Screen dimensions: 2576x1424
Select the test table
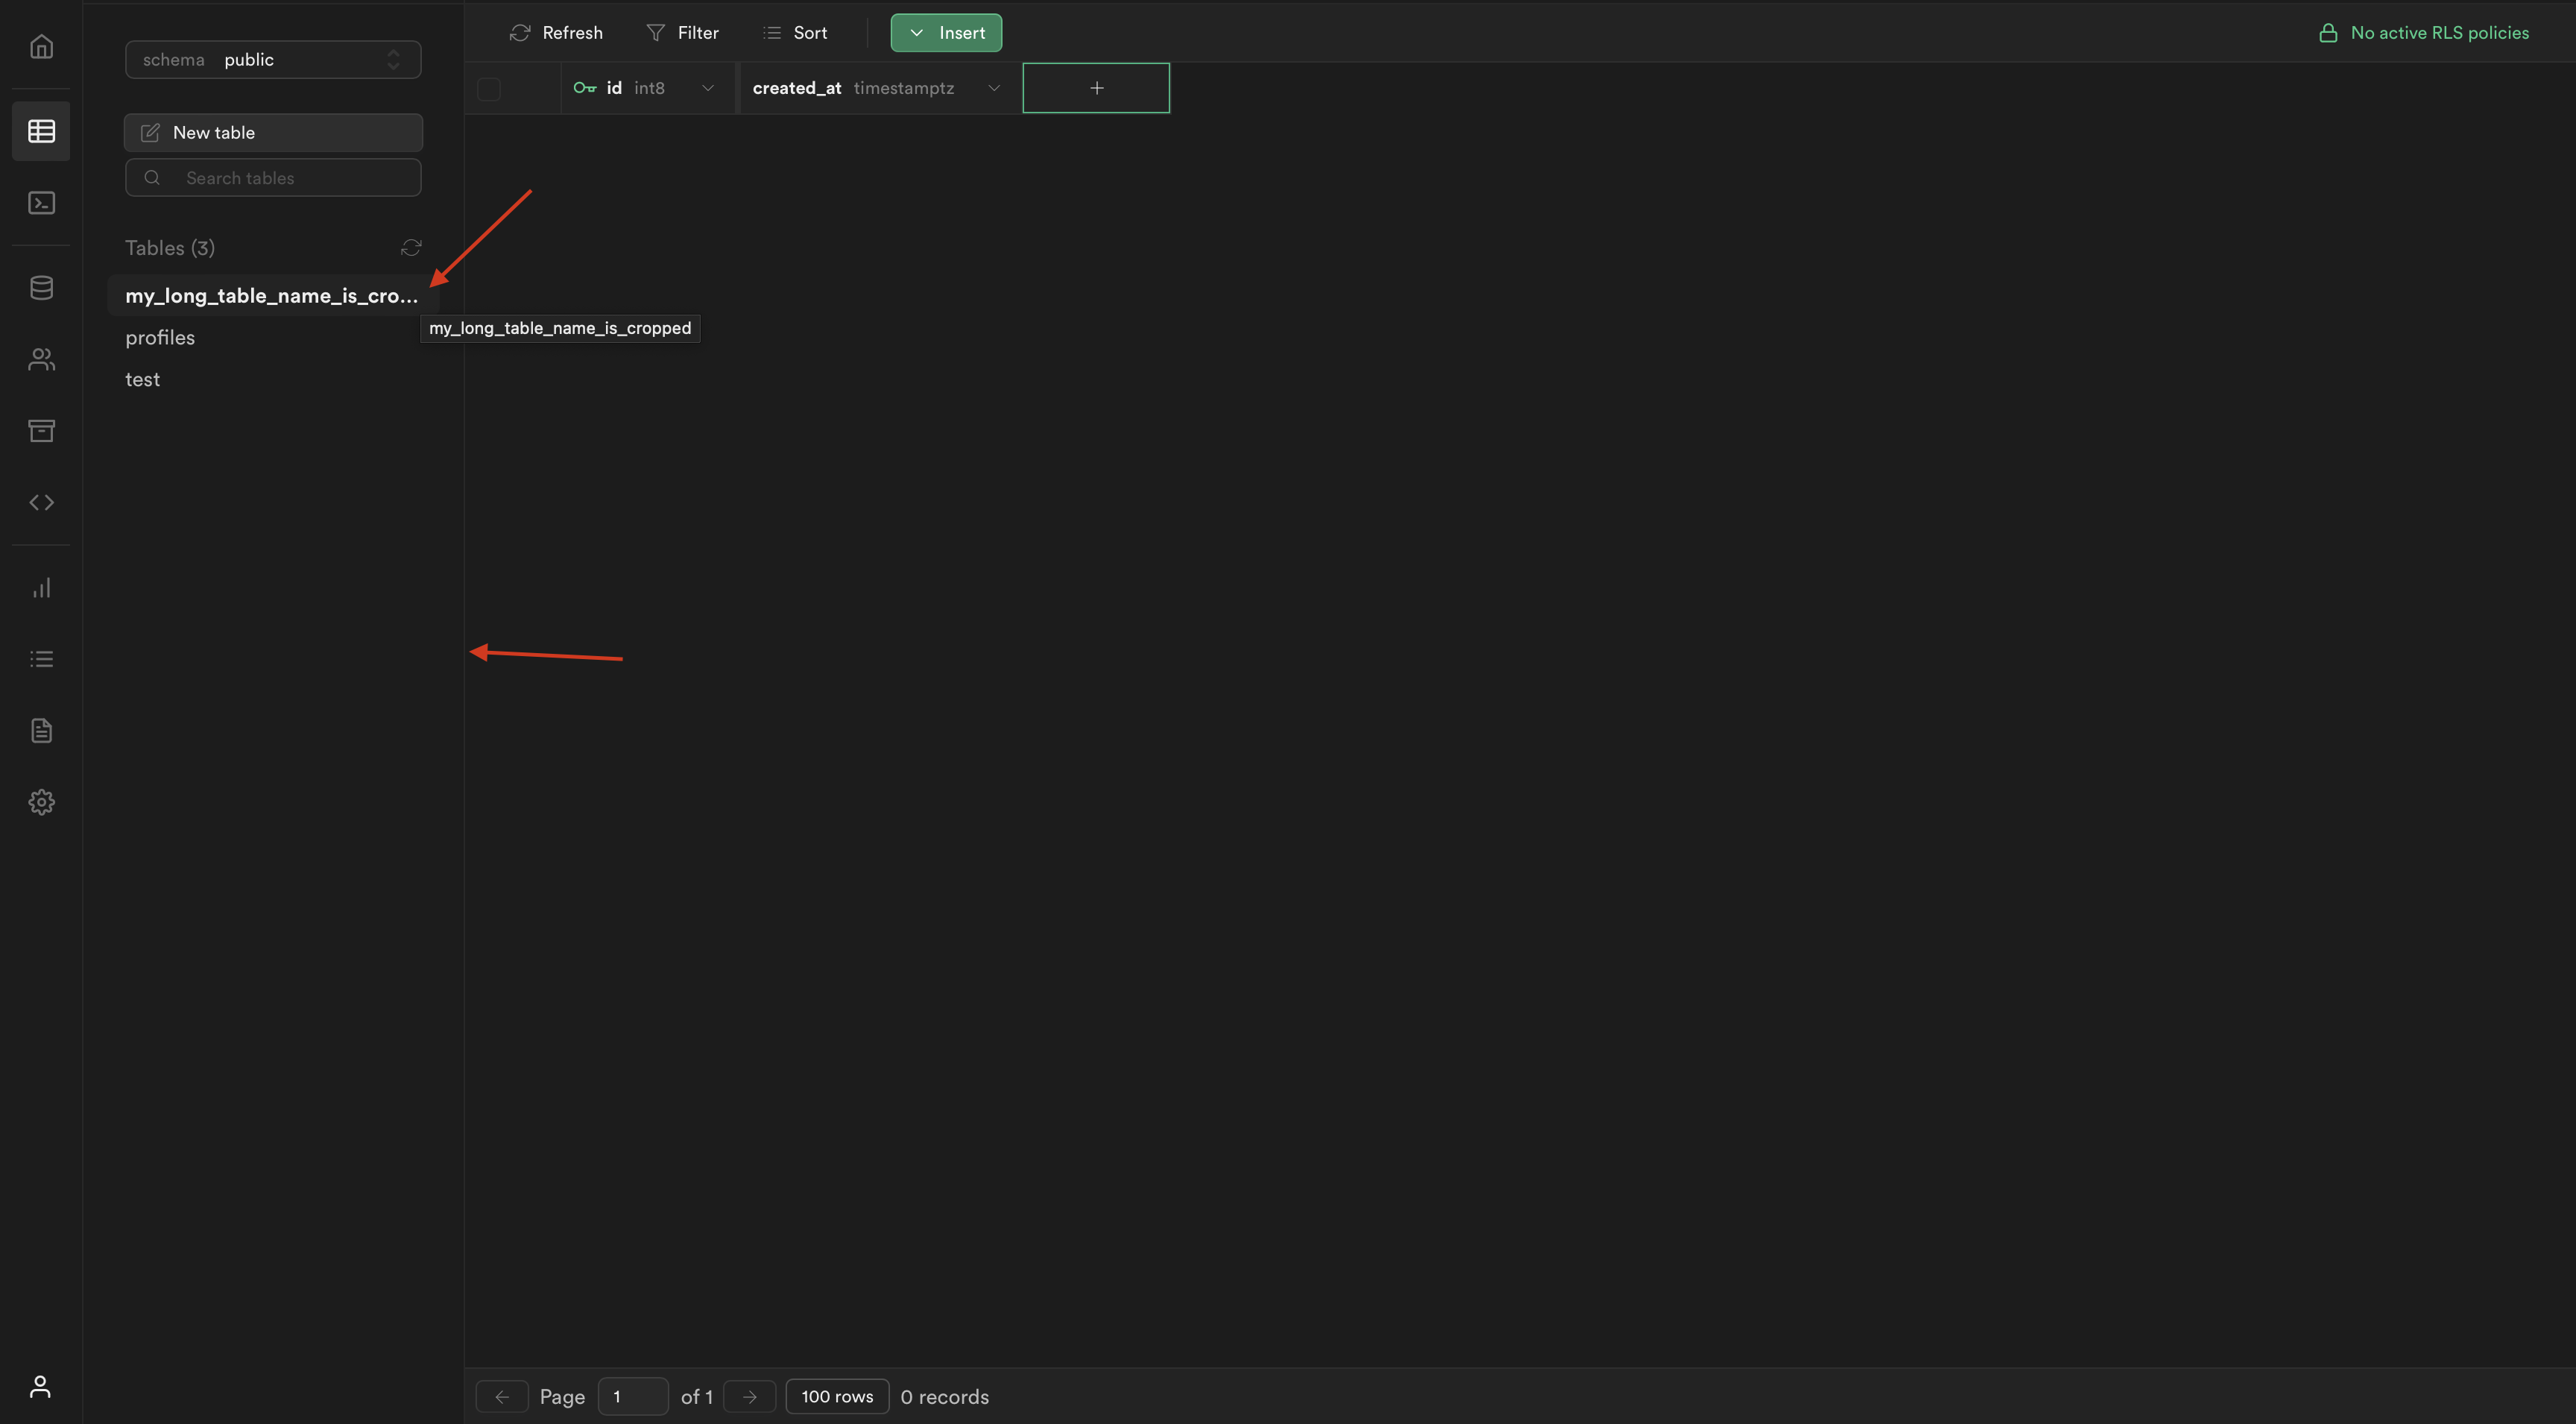point(143,380)
